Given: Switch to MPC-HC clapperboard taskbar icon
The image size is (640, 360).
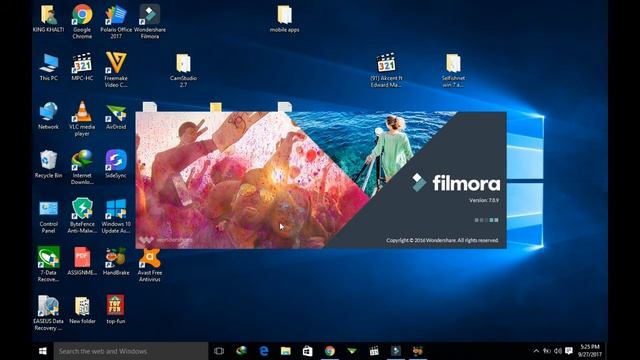Looking at the screenshot, I should click(x=374, y=351).
